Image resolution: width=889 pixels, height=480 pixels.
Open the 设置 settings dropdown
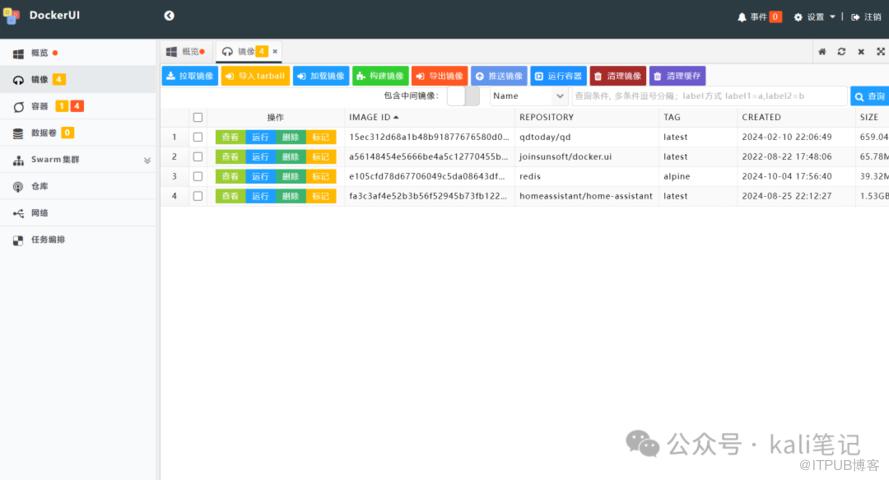[814, 17]
